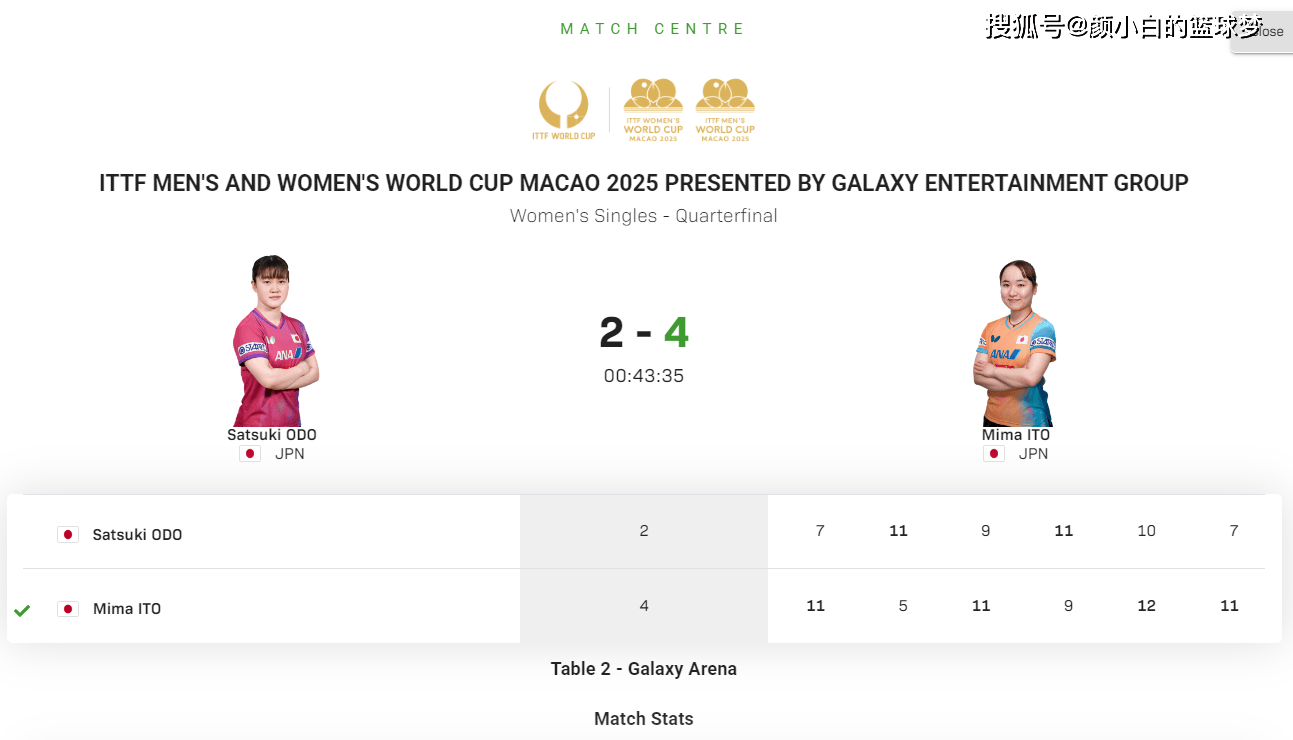Viewport: 1293px width, 740px height.
Task: Click flag icon in Satsuki ODO score row
Action: click(68, 535)
